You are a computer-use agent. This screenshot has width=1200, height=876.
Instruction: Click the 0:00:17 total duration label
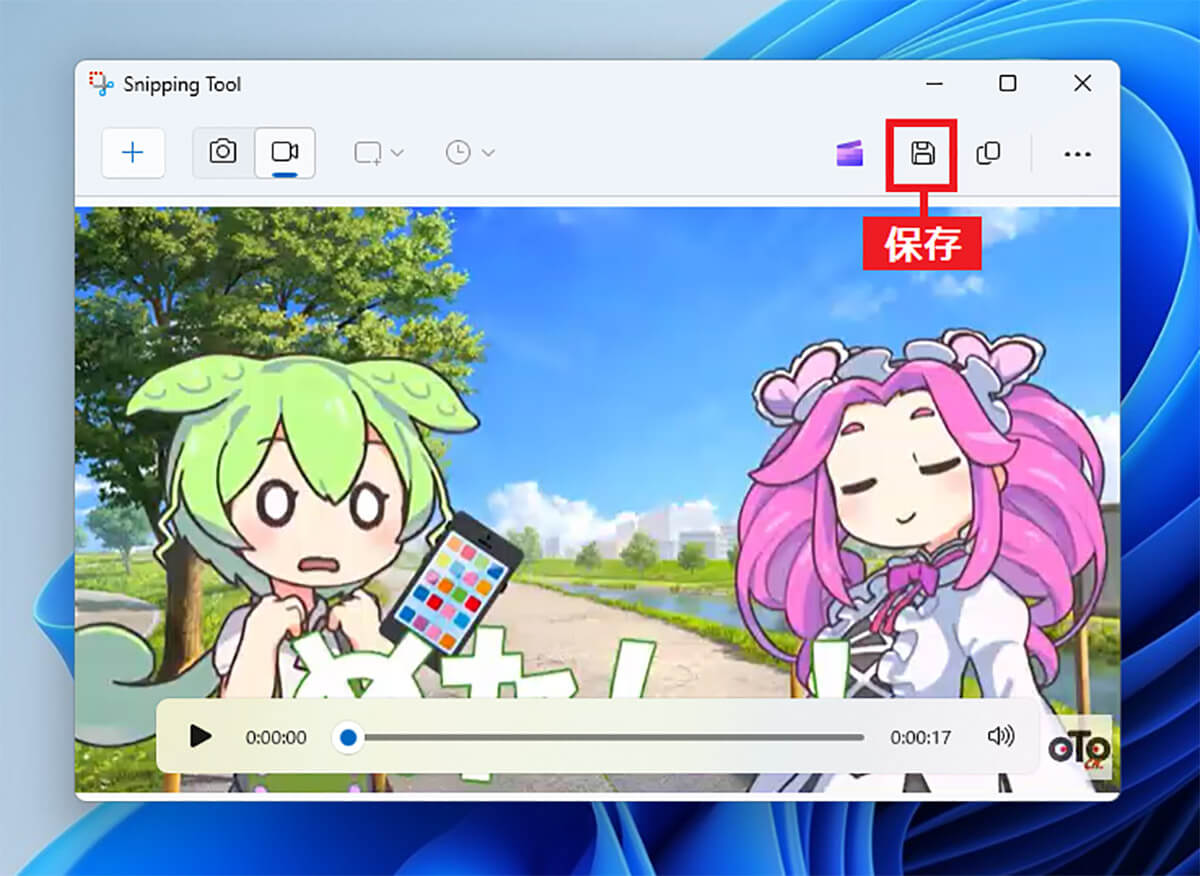tap(921, 738)
